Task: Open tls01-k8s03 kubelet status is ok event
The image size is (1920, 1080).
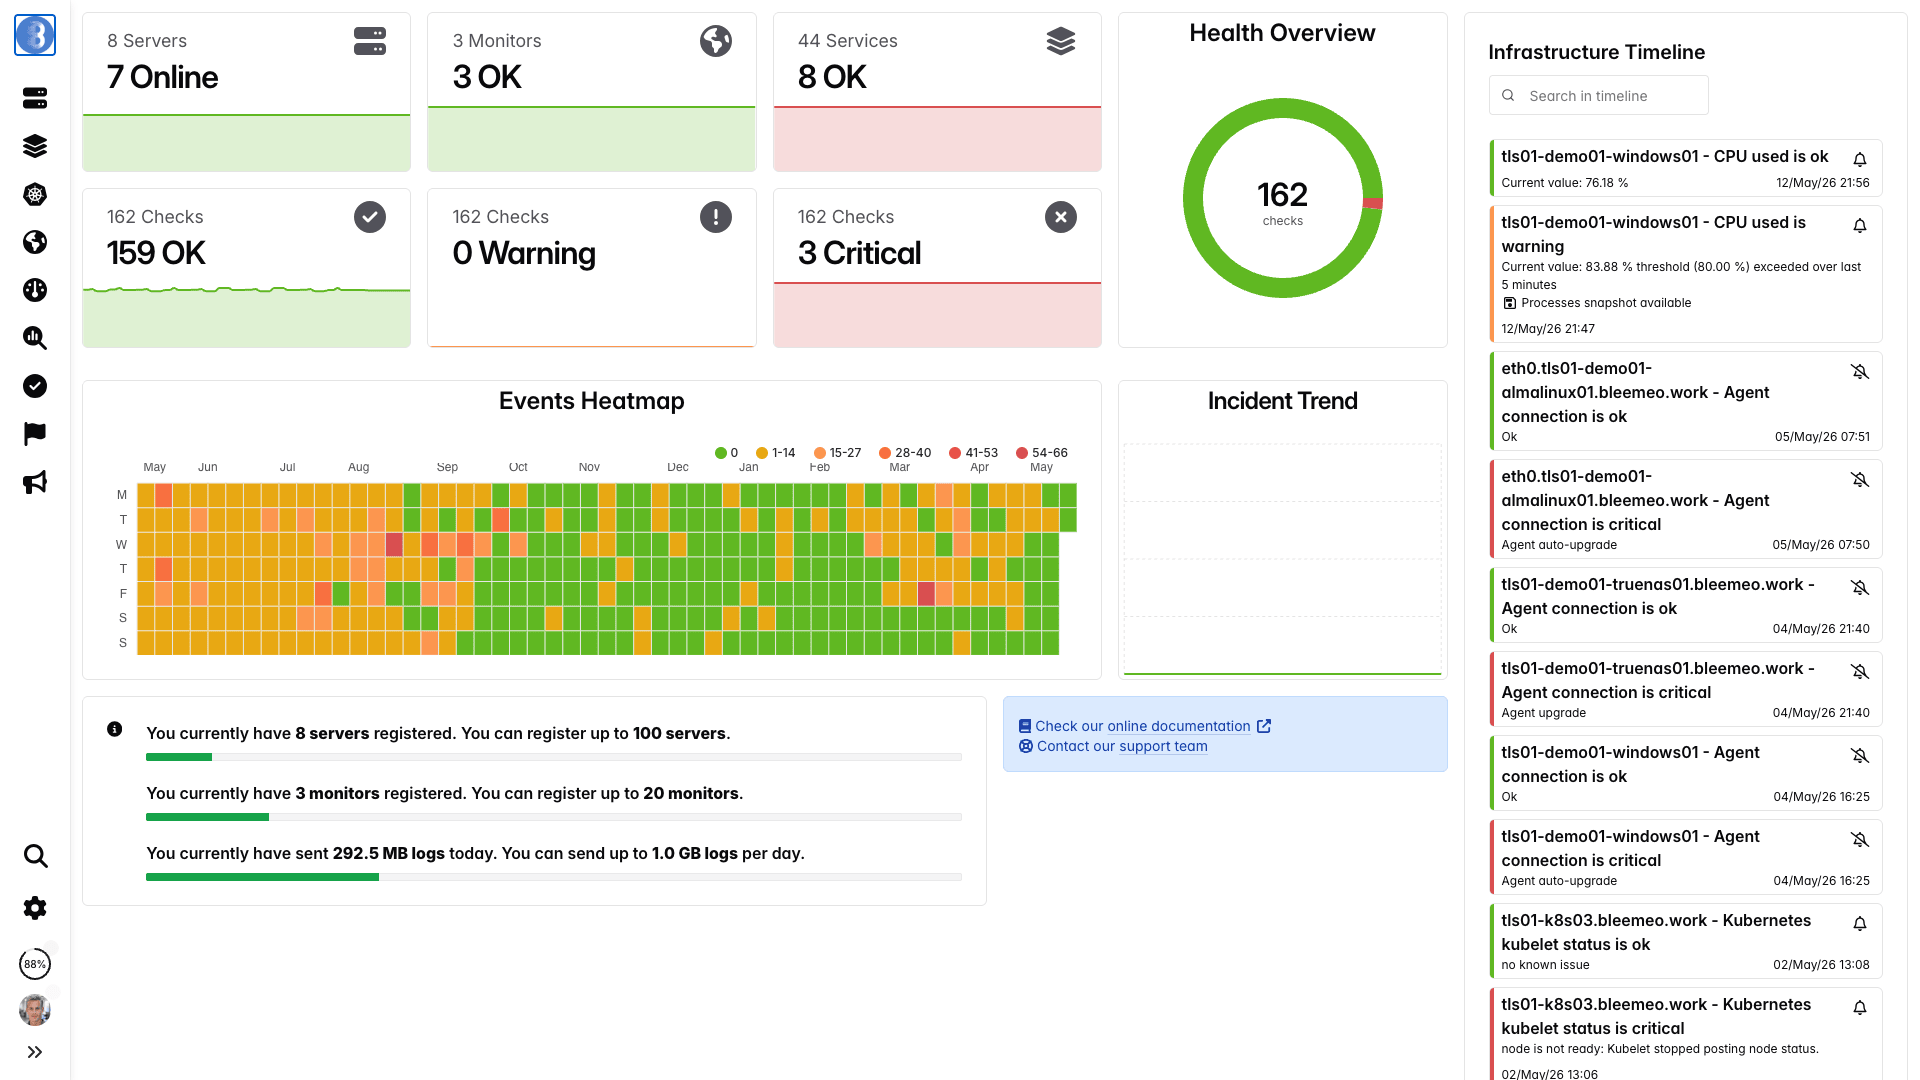Action: [1686, 941]
